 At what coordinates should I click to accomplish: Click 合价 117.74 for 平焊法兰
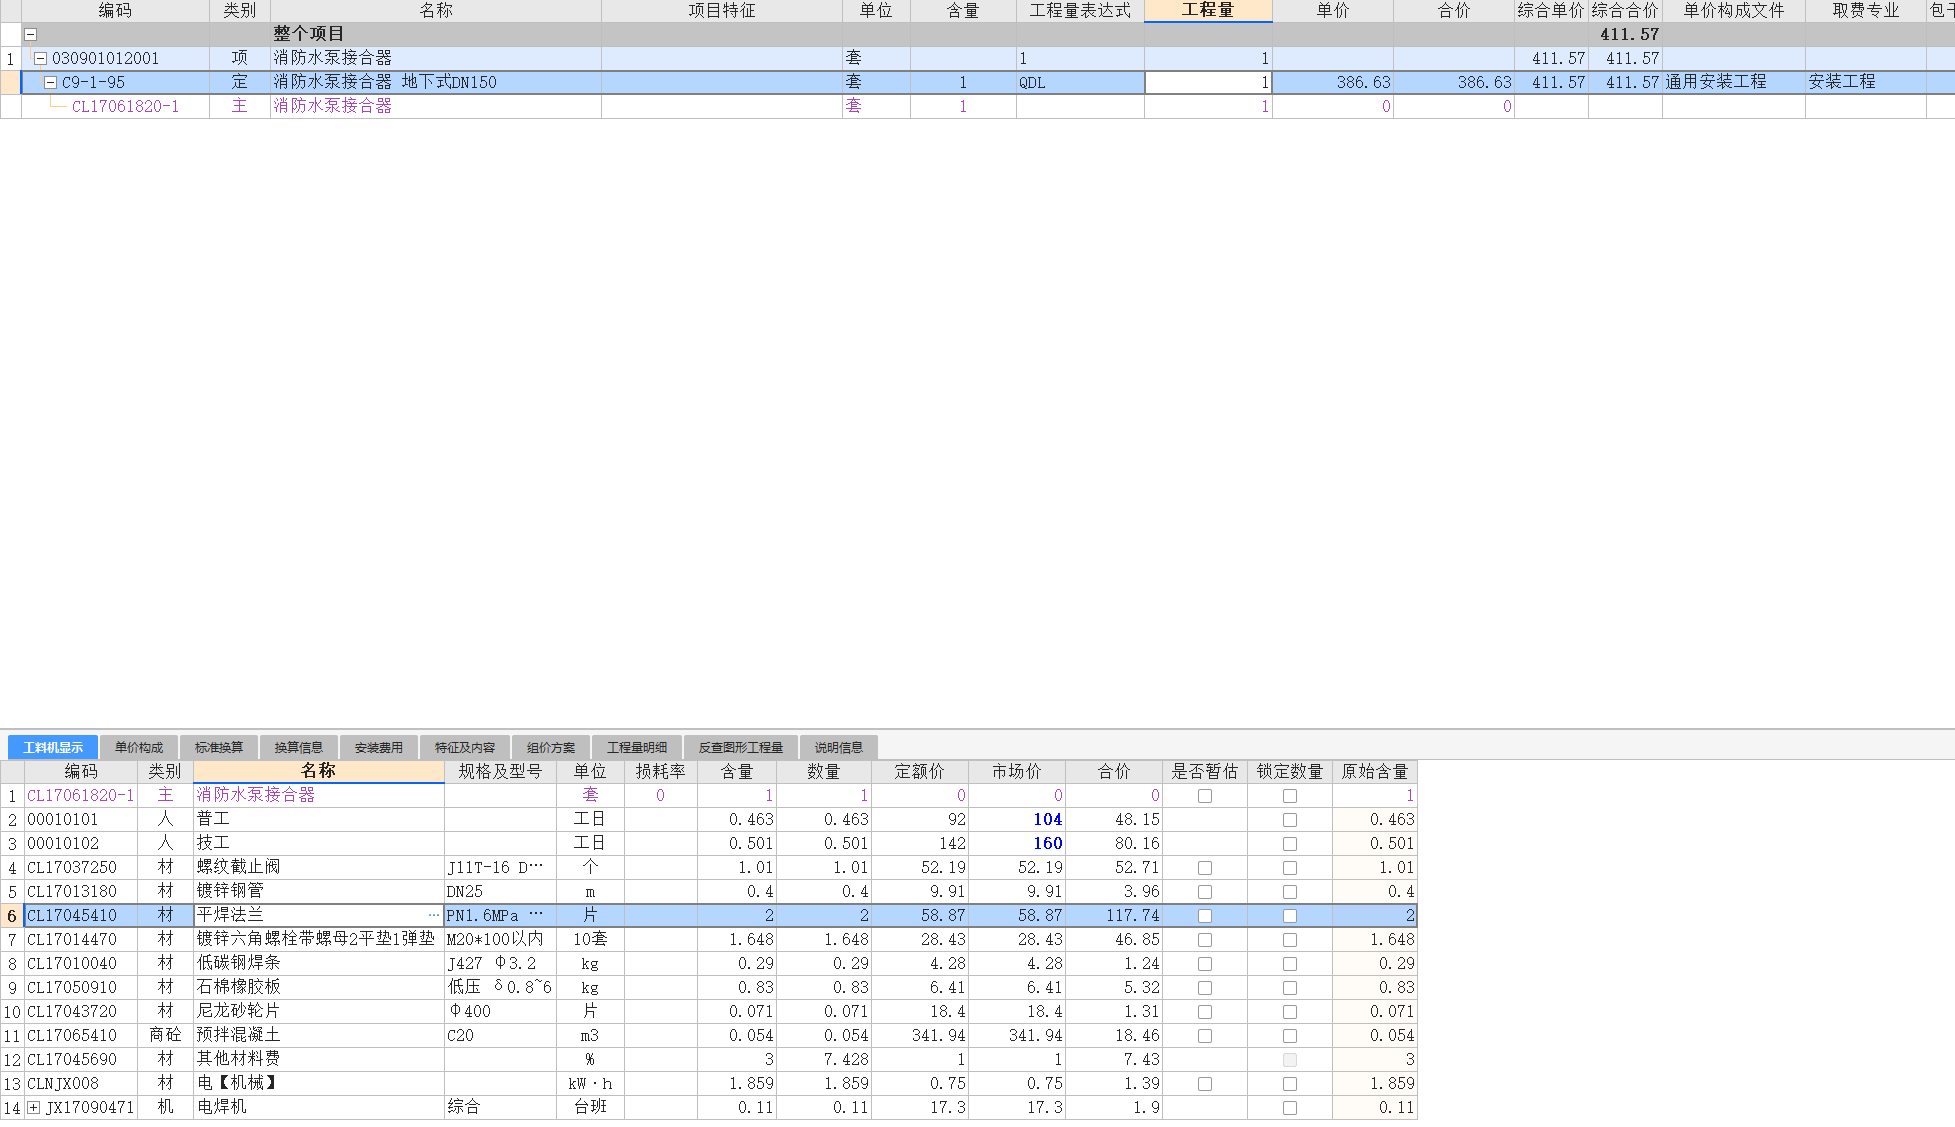pos(1114,915)
